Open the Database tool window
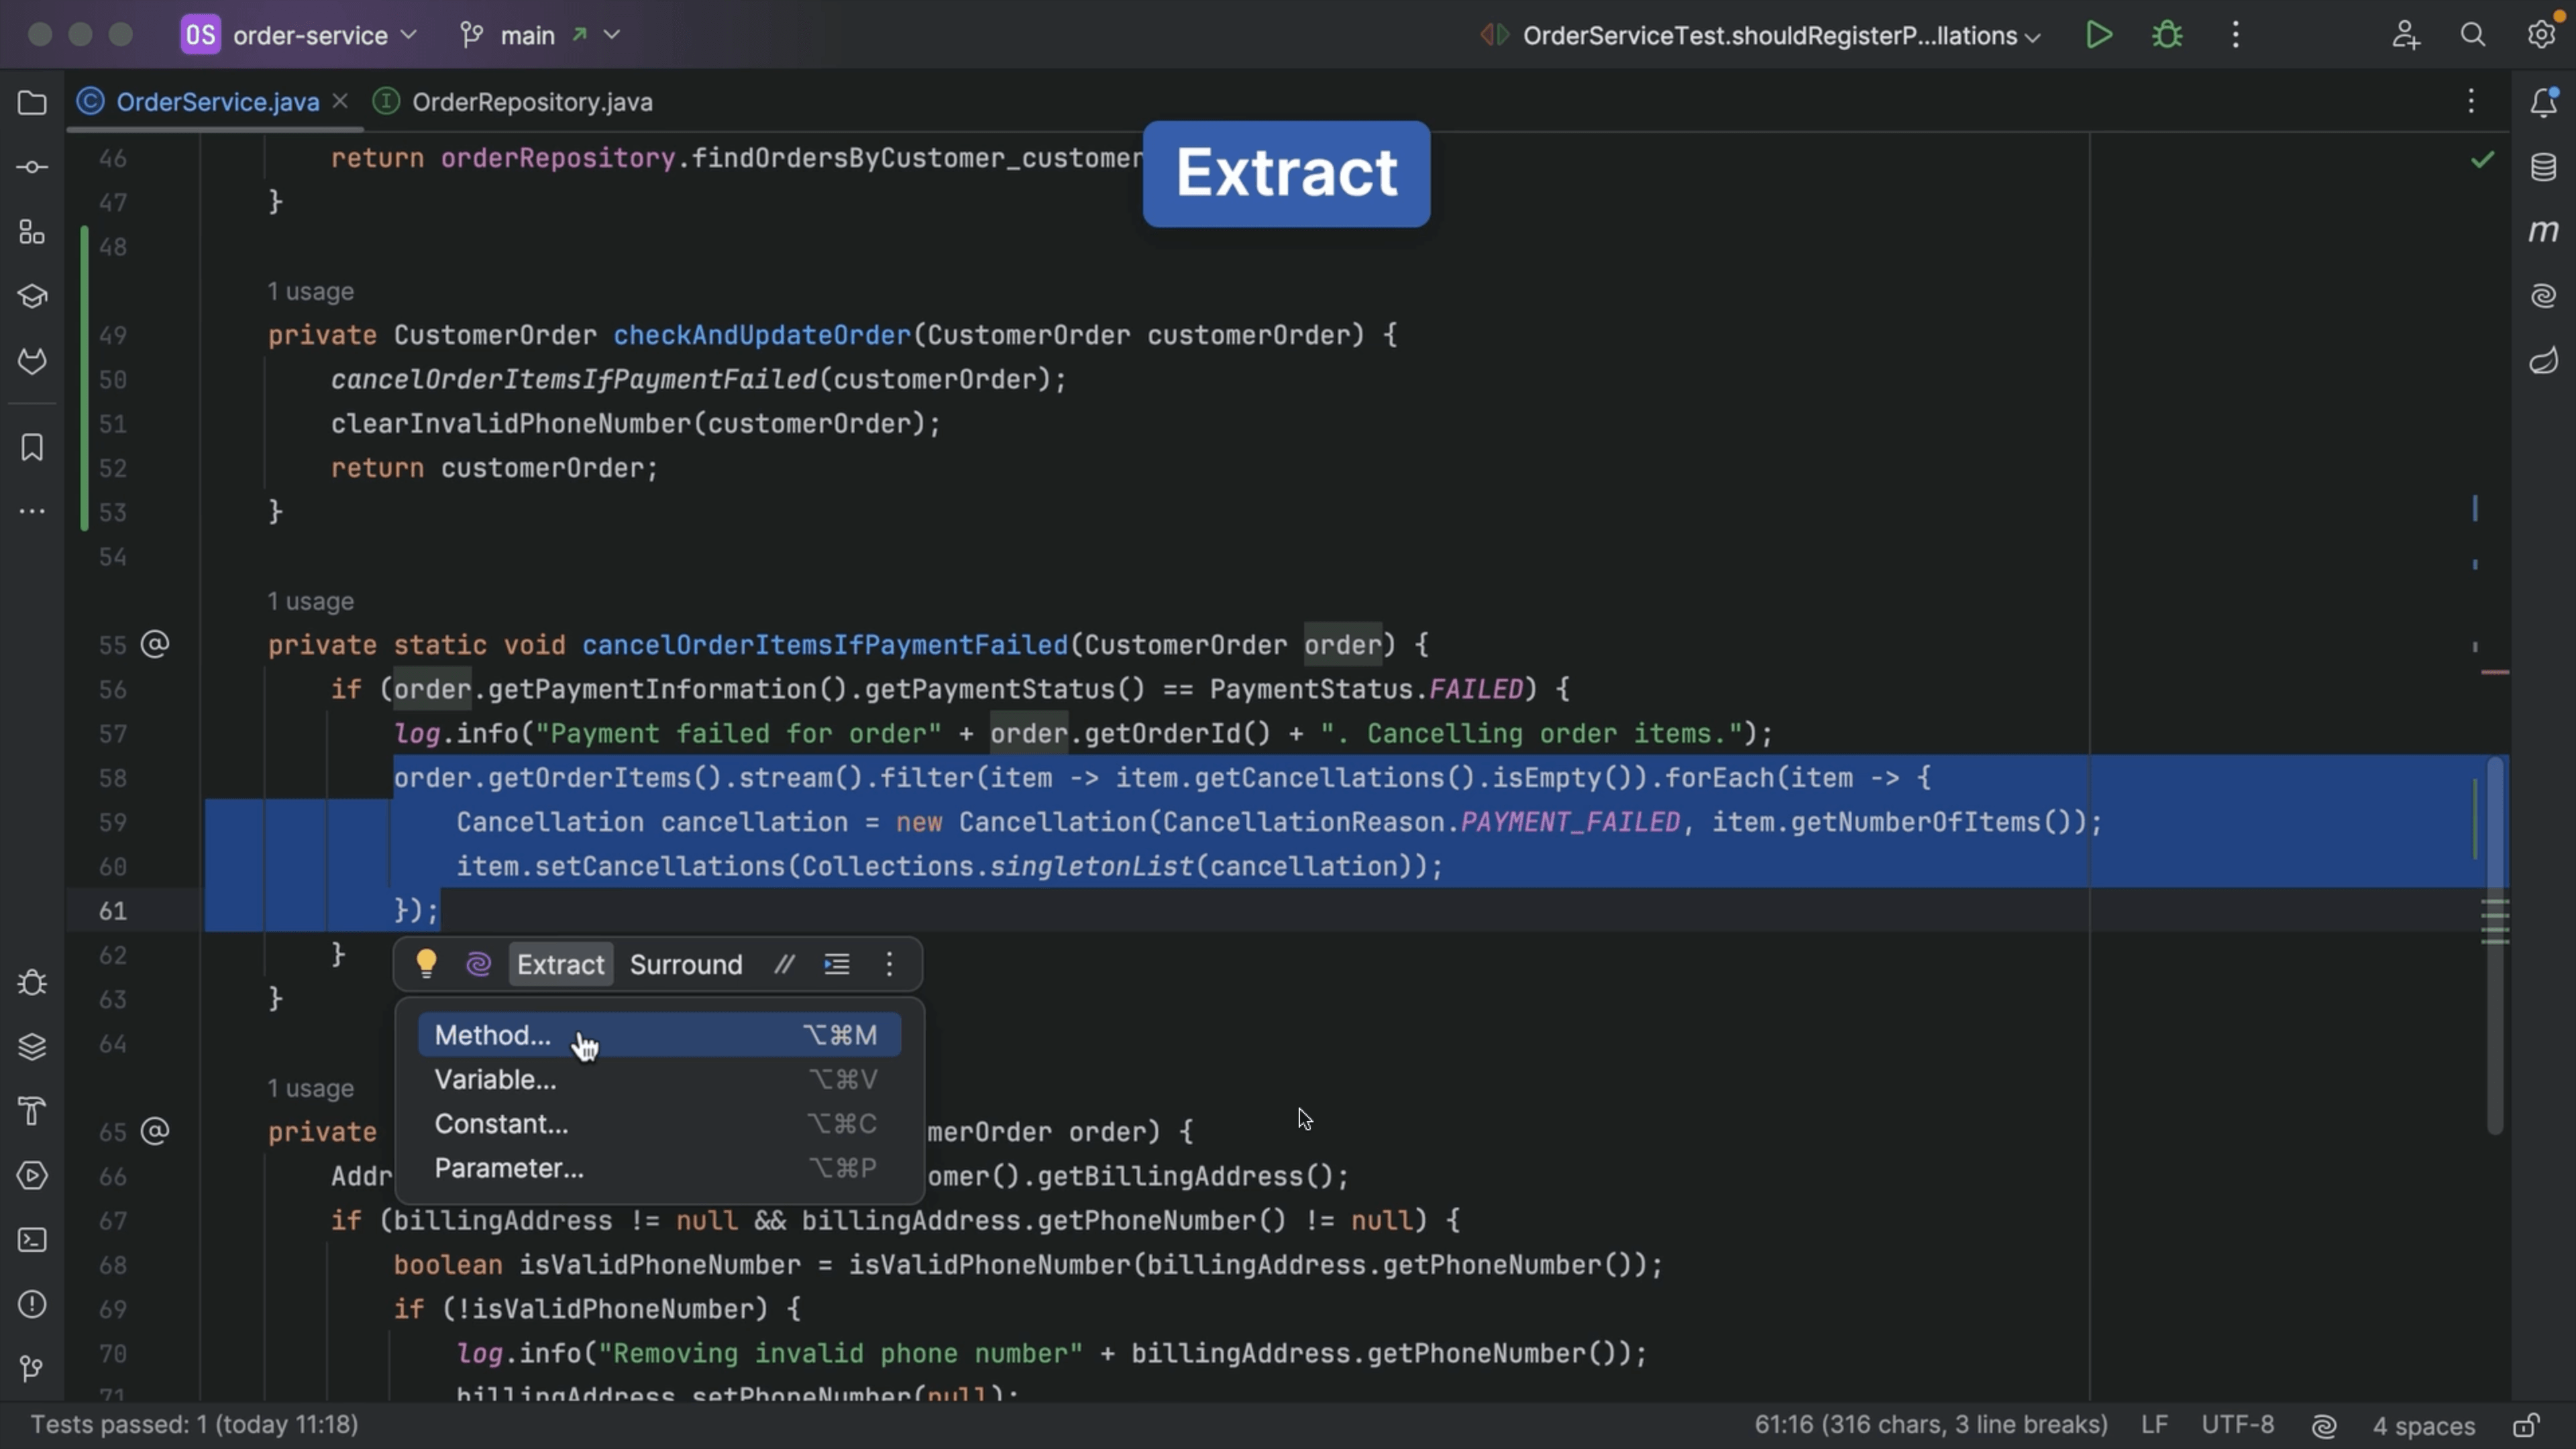The height and width of the screenshot is (1449, 2576). (2543, 167)
